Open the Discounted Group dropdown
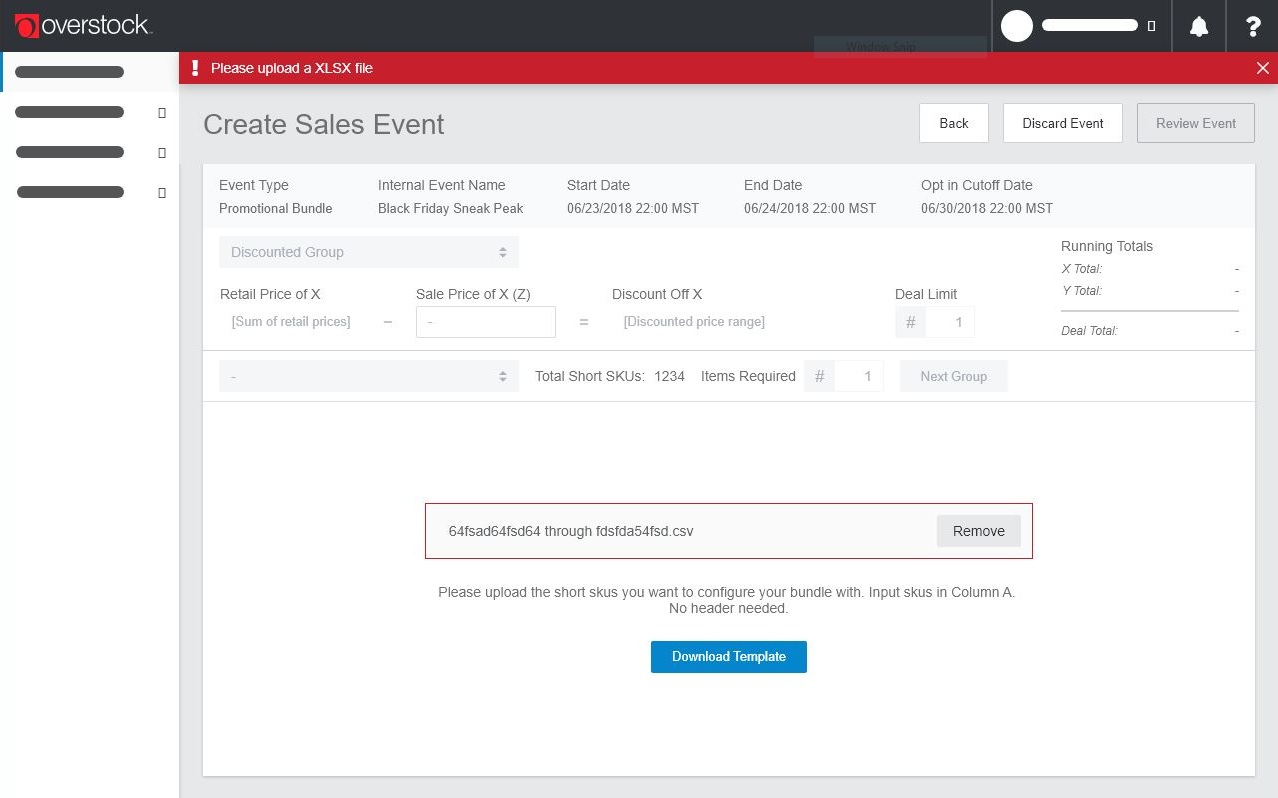 [368, 252]
